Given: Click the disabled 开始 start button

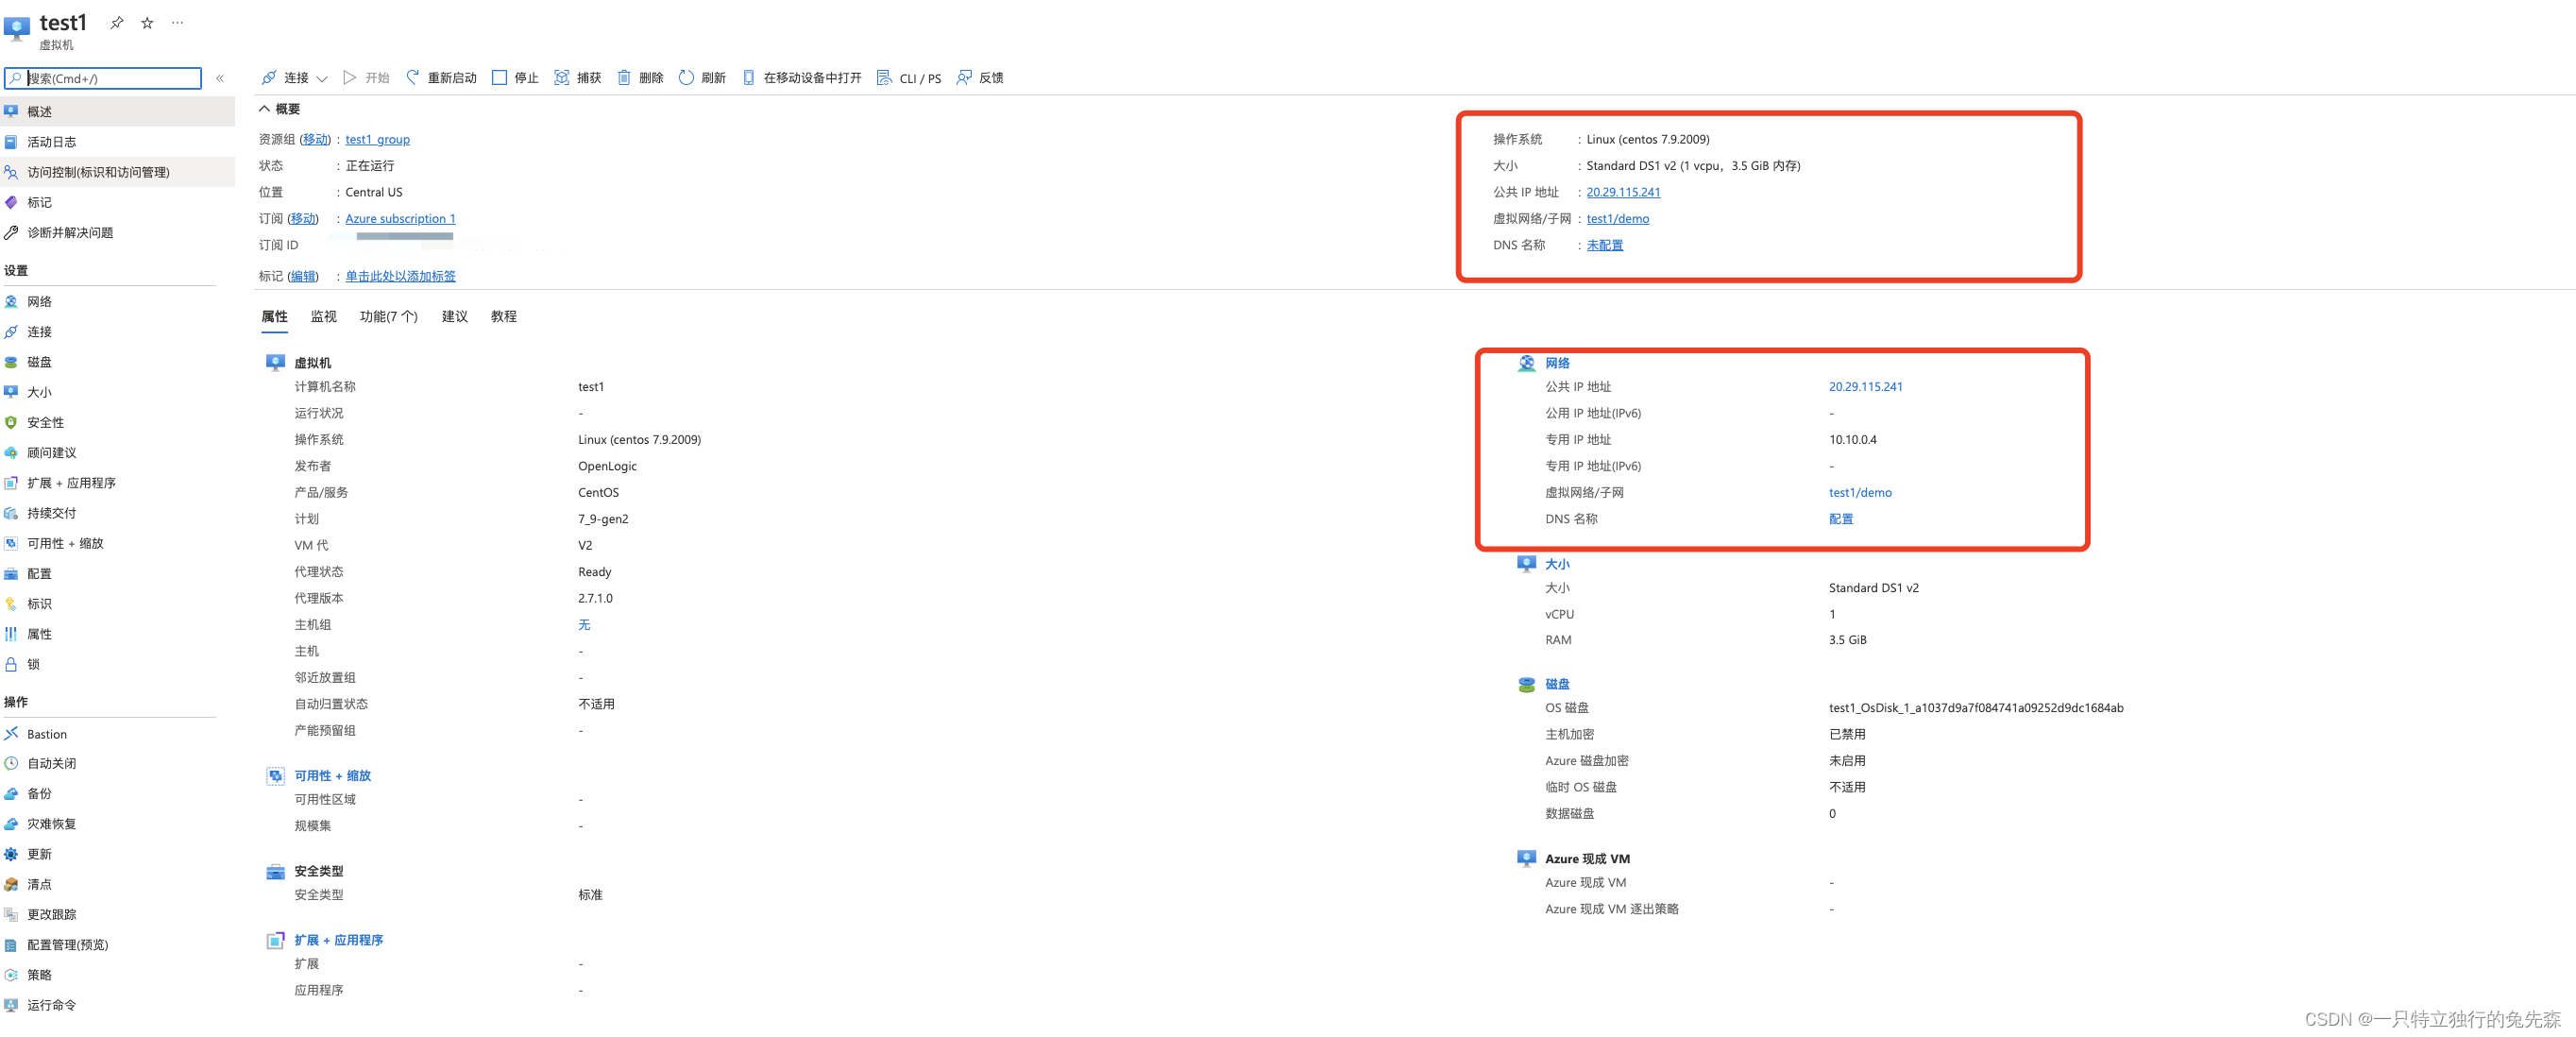Looking at the screenshot, I should pyautogui.click(x=366, y=77).
